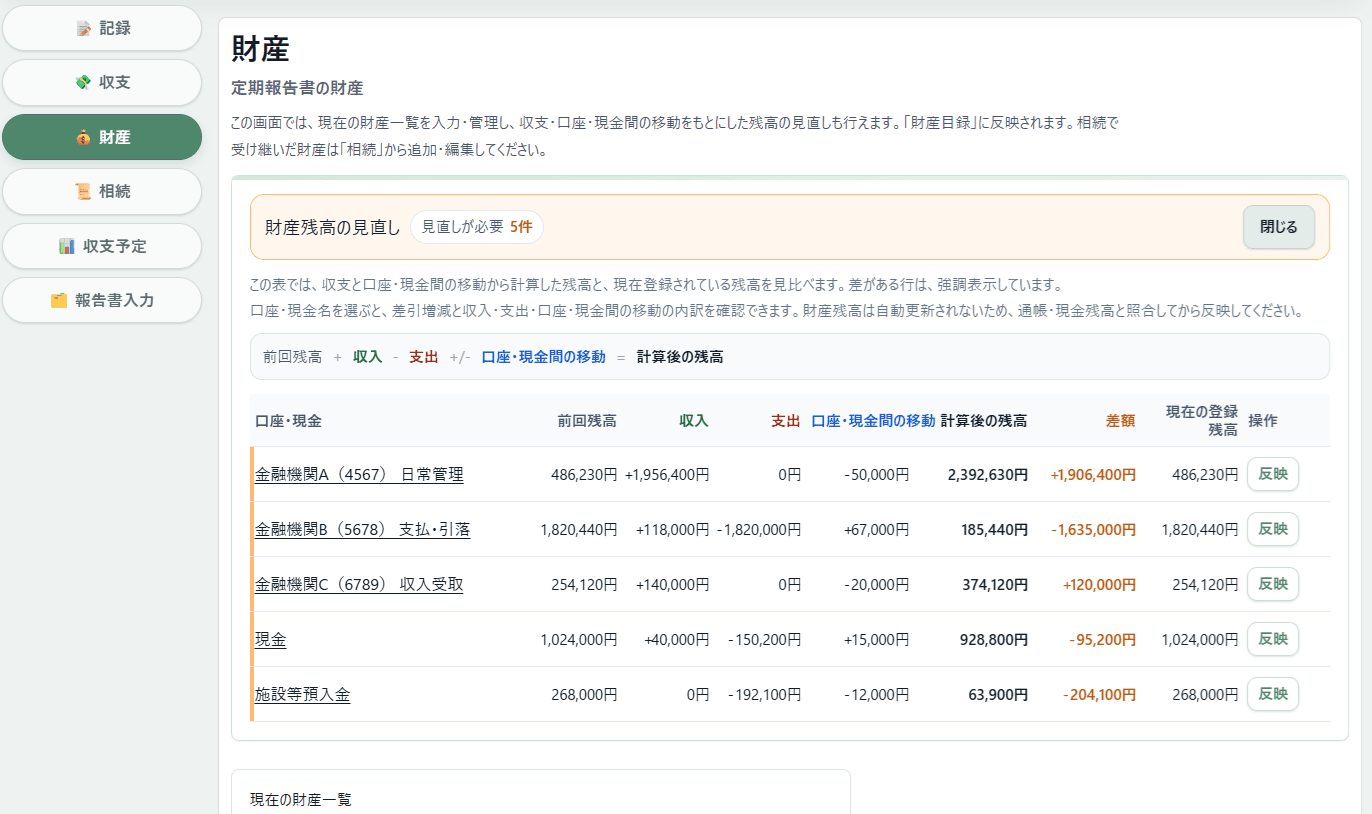Click the -204,100円 difference value

[1100, 695]
